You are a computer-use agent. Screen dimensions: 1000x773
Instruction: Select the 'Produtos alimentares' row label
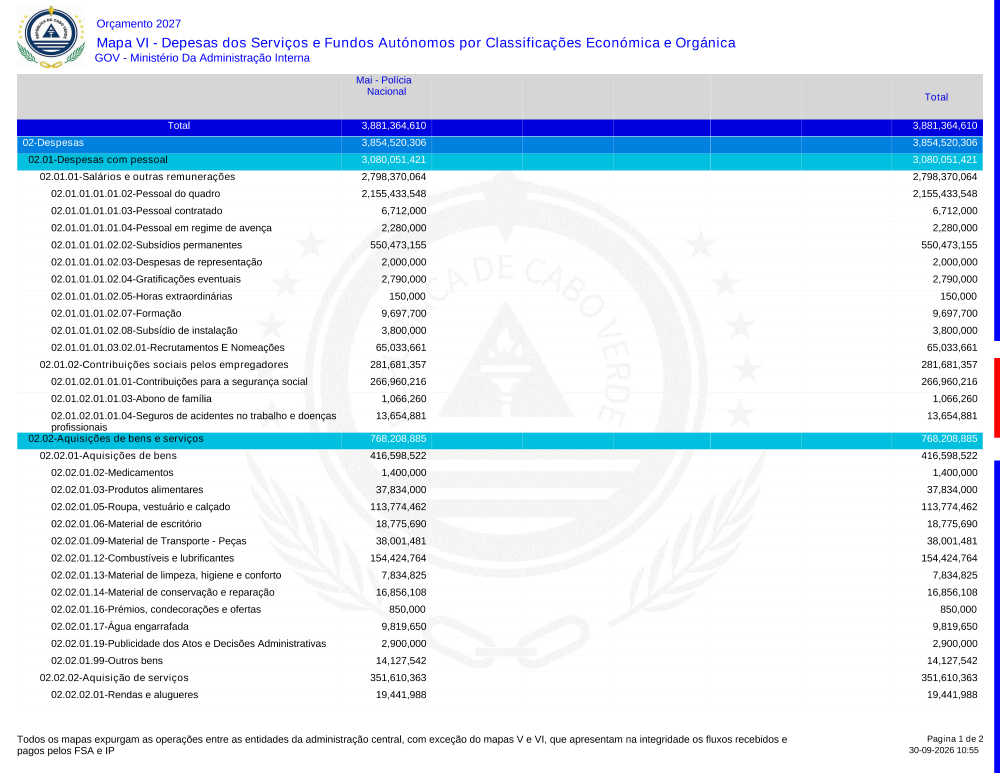click(x=127, y=490)
